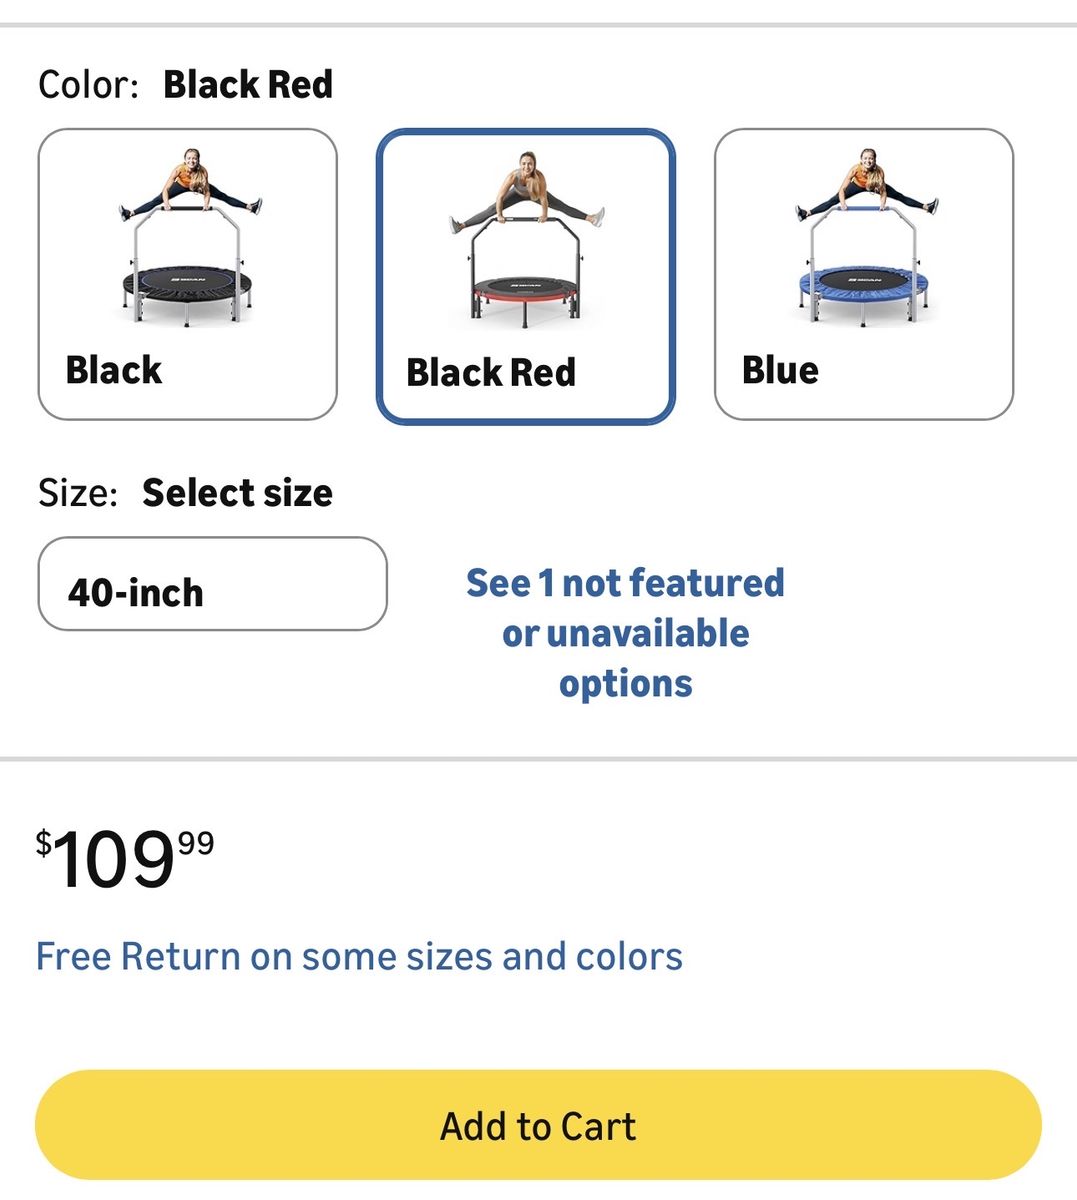This screenshot has width=1077, height=1200.
Task: Click the "Black" label under the first trampoline
Action: tap(113, 370)
